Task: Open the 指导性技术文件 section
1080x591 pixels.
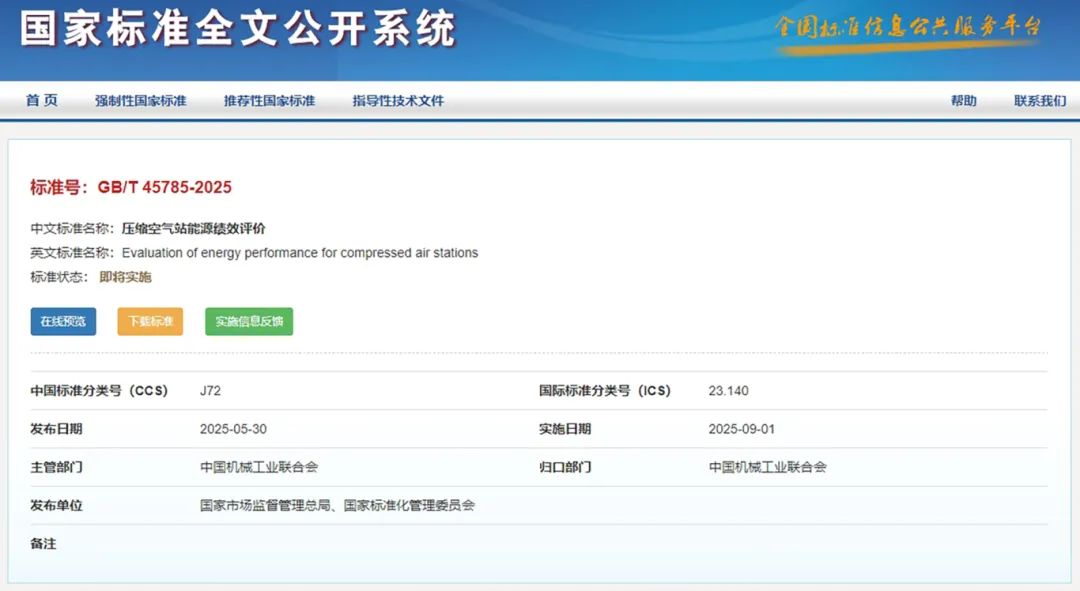Action: coord(397,100)
